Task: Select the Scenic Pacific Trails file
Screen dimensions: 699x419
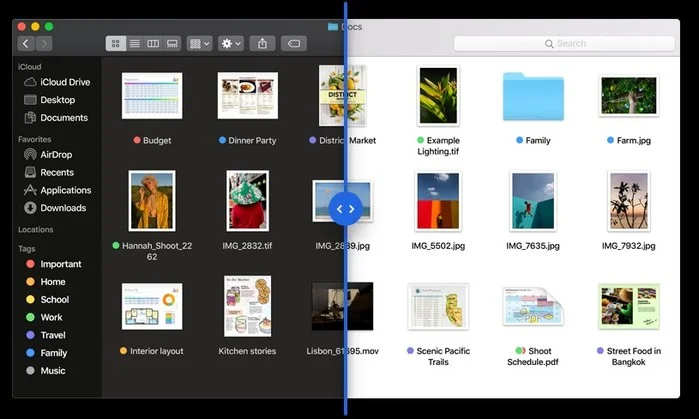Action: pyautogui.click(x=438, y=306)
